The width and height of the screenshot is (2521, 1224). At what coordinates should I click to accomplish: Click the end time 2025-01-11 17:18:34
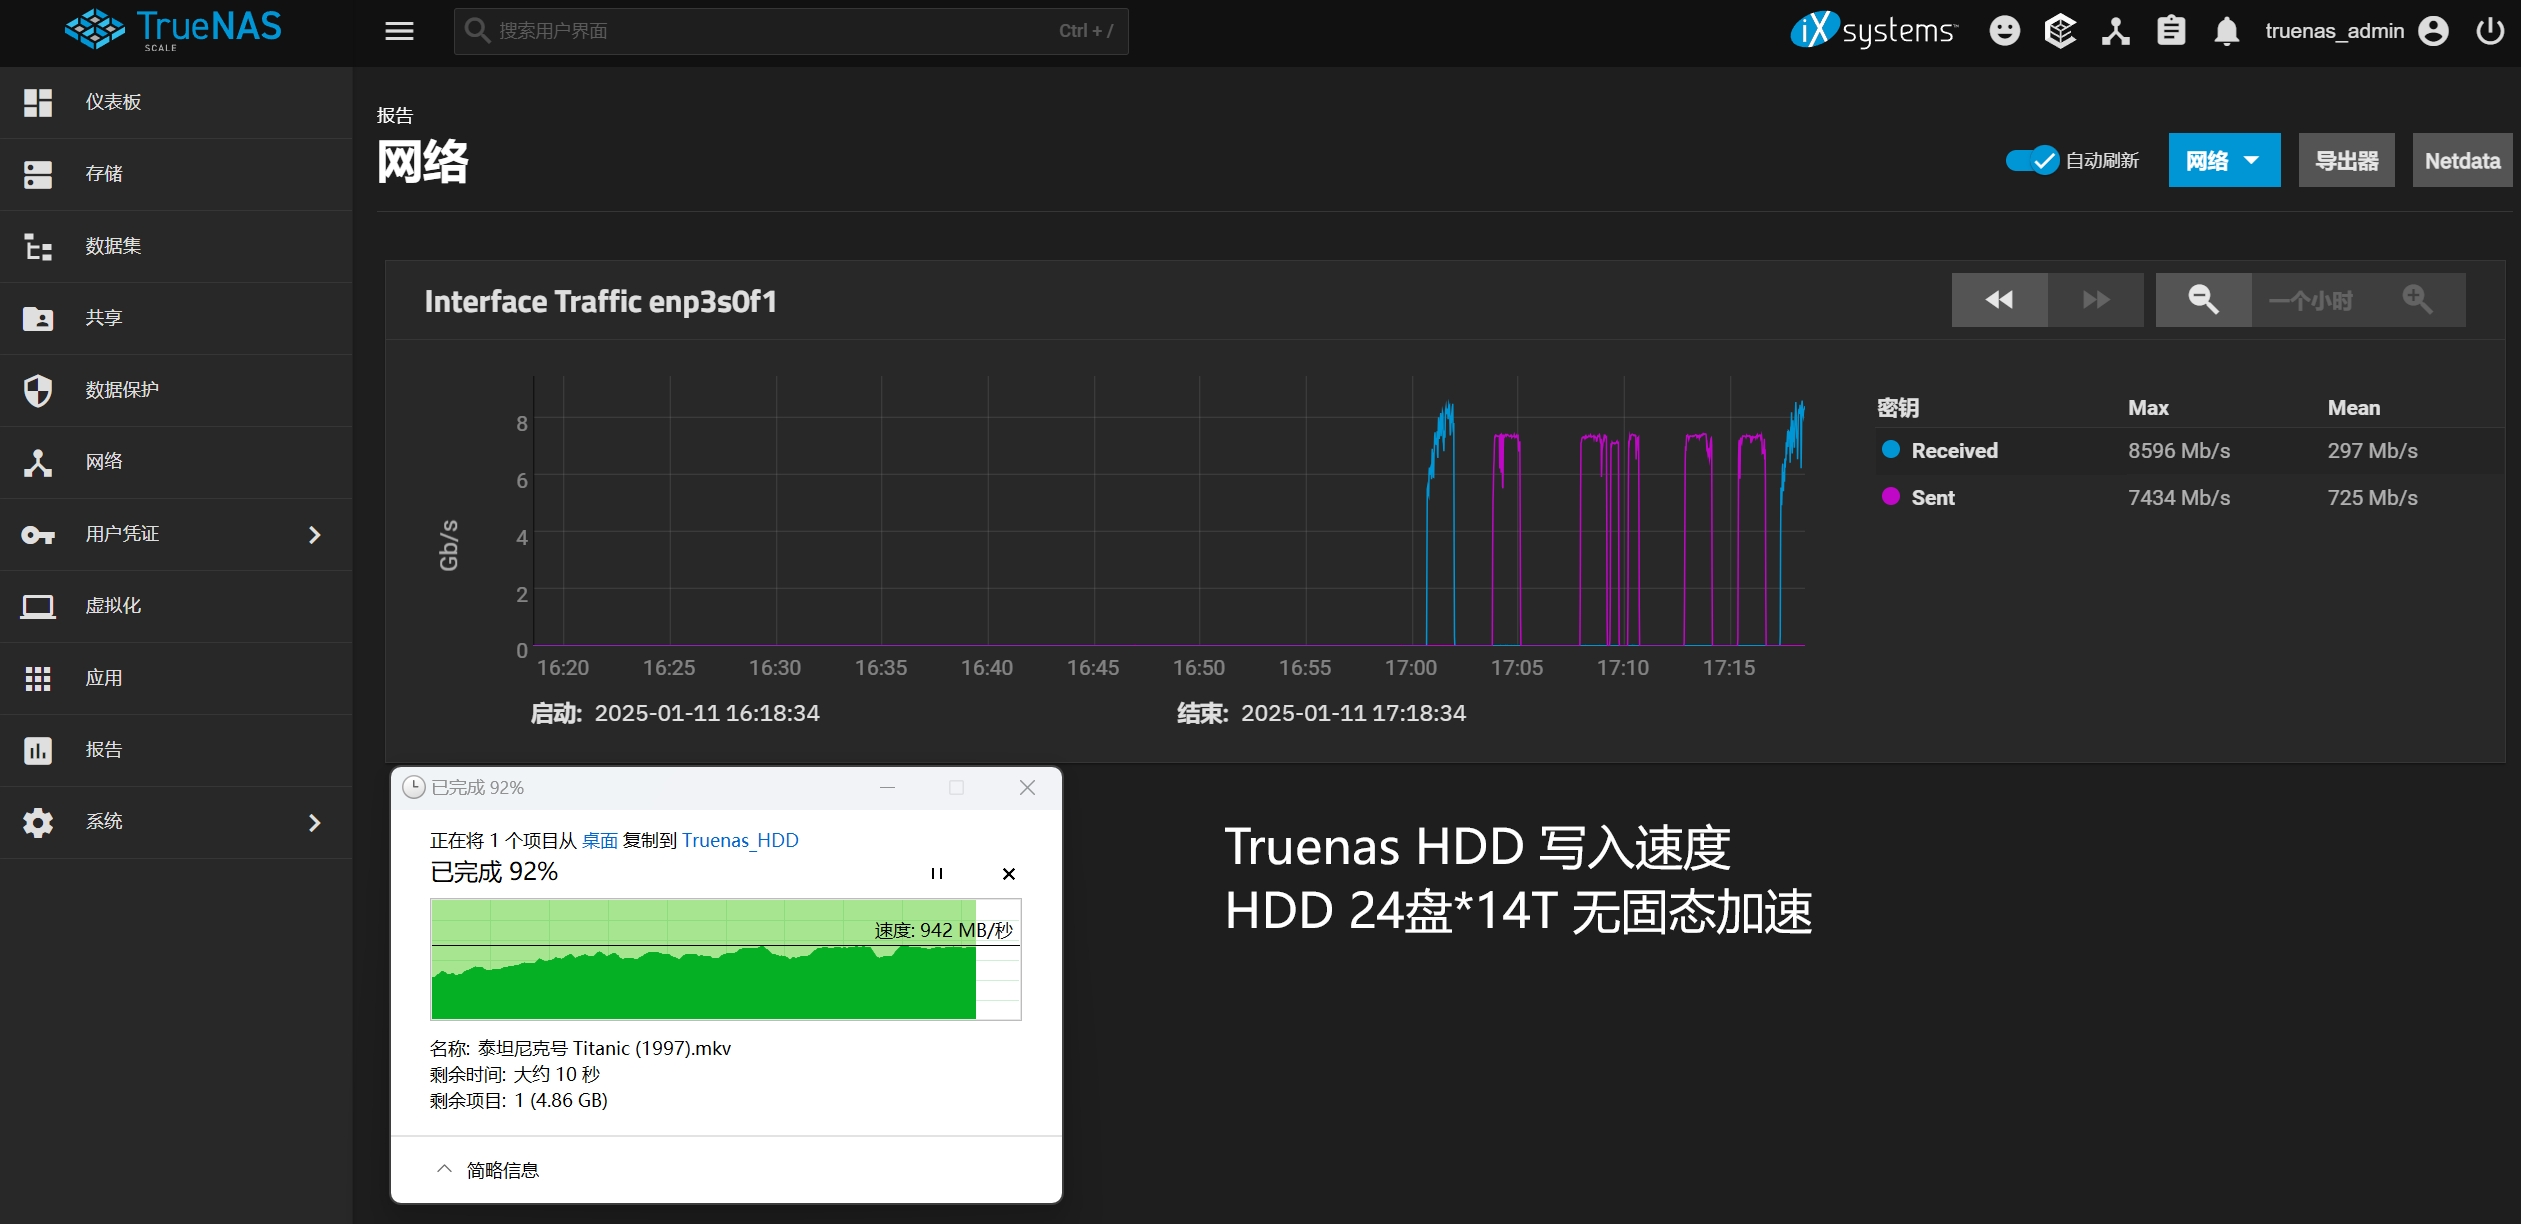click(x=1353, y=713)
